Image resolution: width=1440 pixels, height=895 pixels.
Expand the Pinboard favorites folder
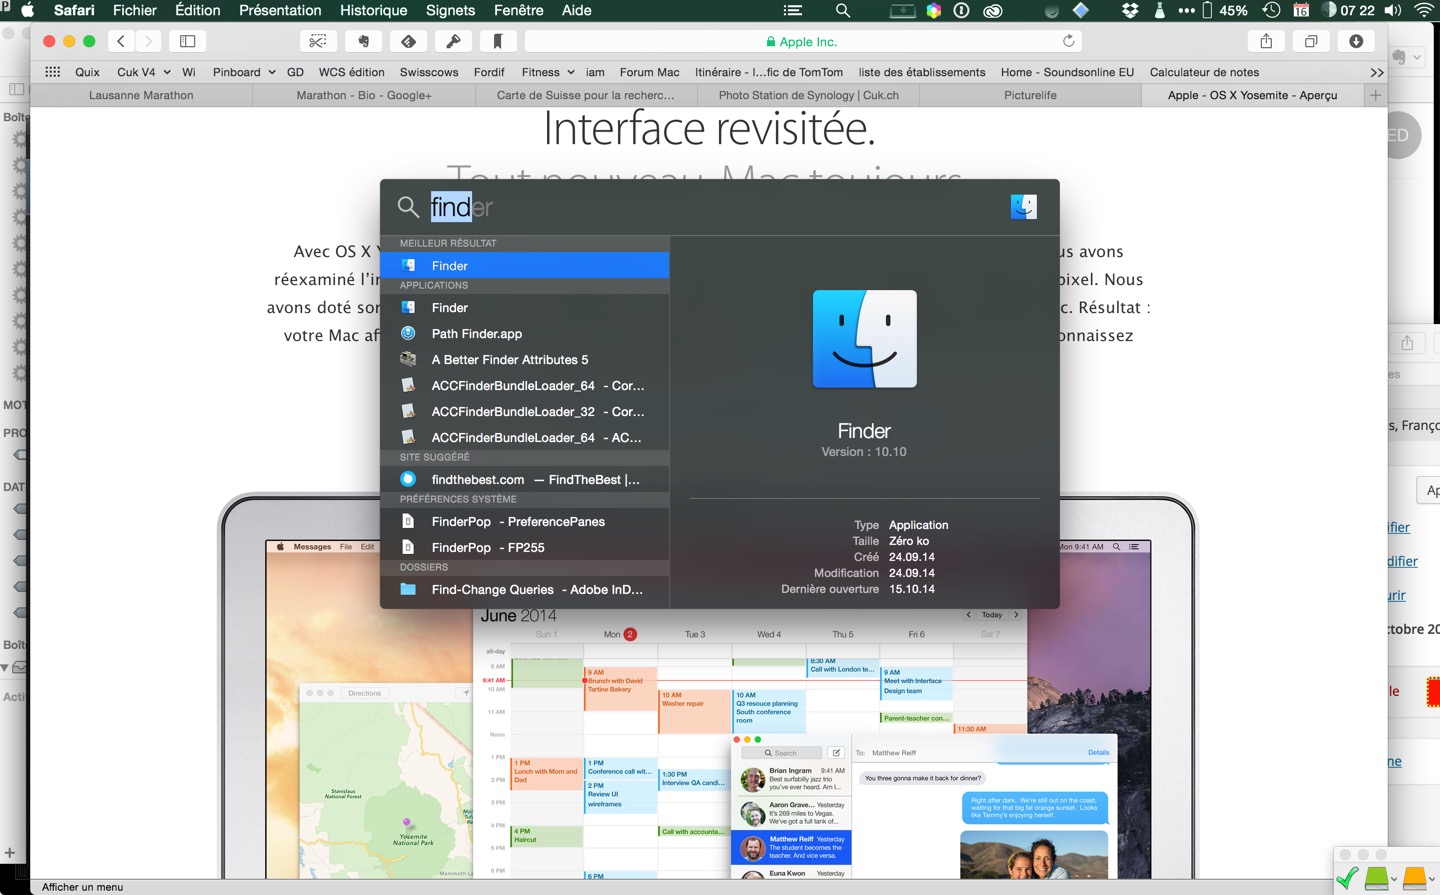(x=244, y=72)
